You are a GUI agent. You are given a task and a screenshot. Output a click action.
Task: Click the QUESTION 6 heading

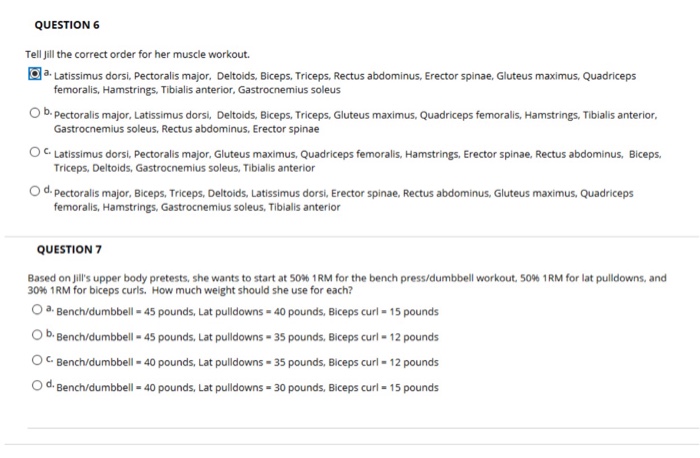67,25
